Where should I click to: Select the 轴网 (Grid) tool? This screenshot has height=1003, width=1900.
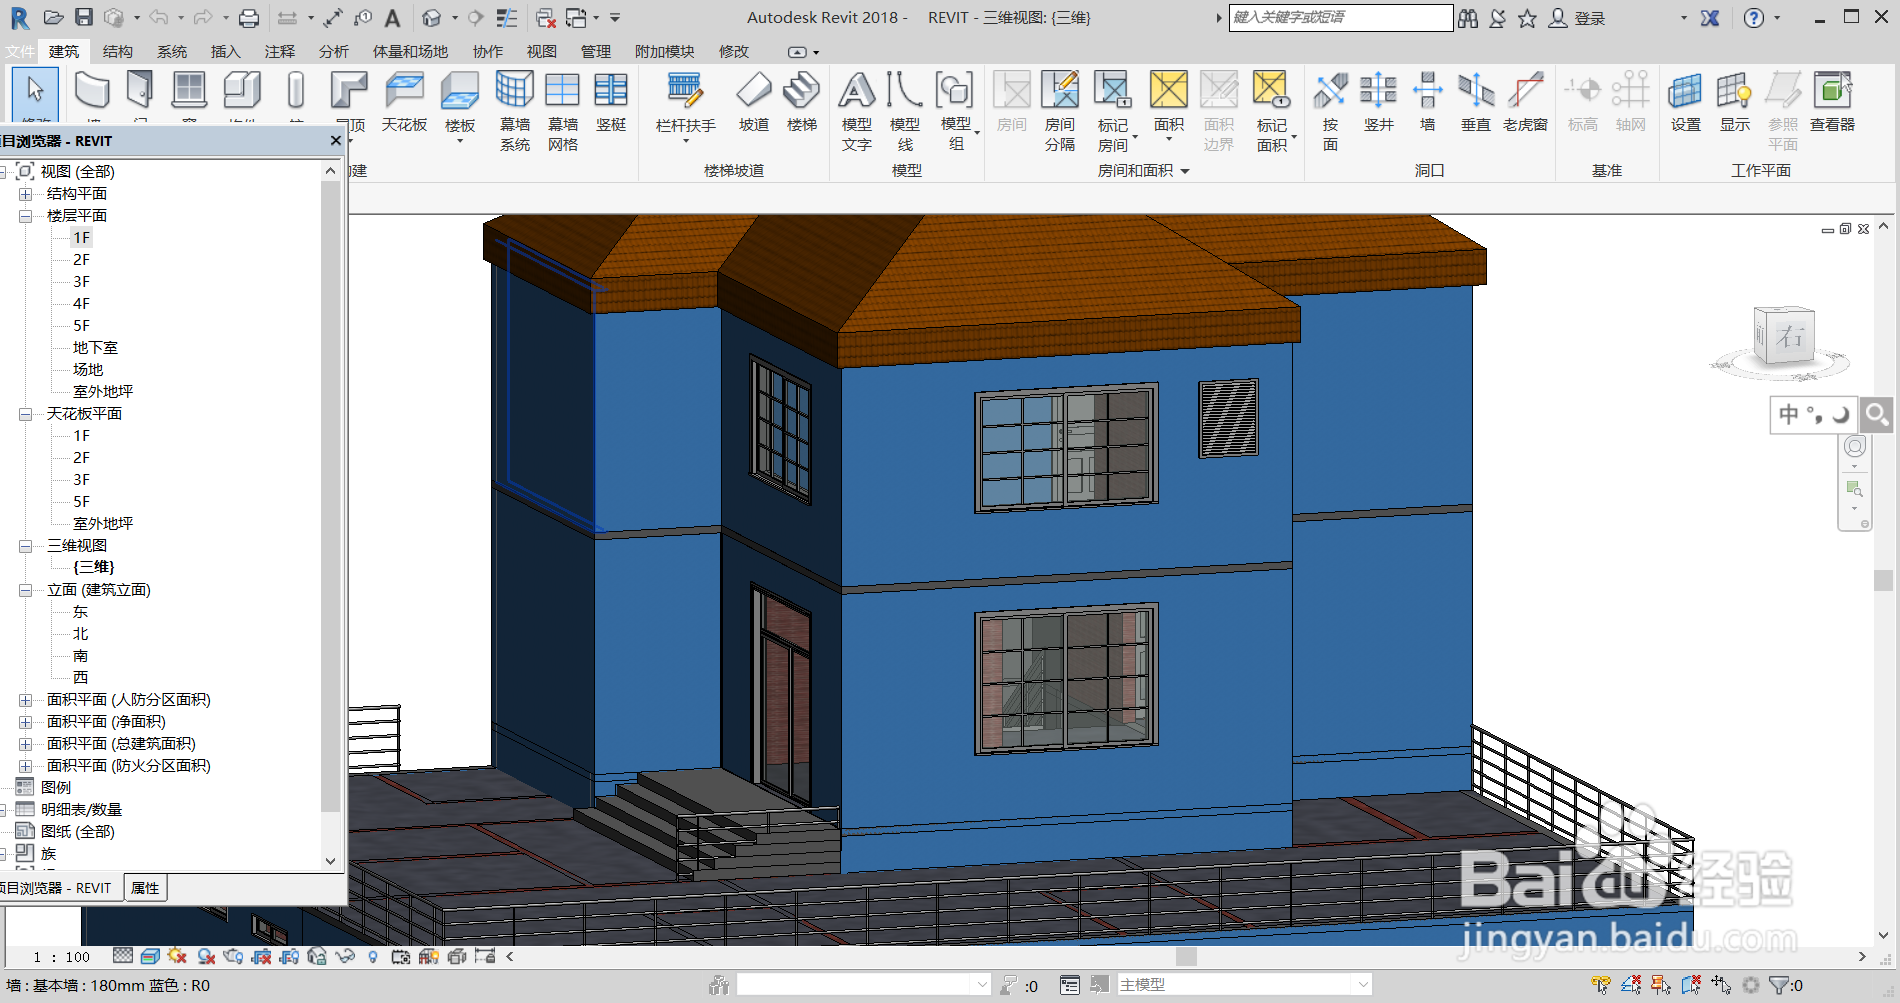tap(1631, 100)
